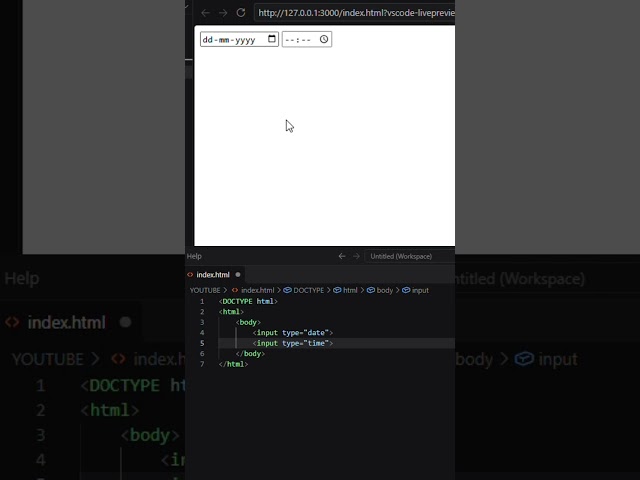Click the closing </body> tag line
The image size is (640, 480).
tap(250, 354)
